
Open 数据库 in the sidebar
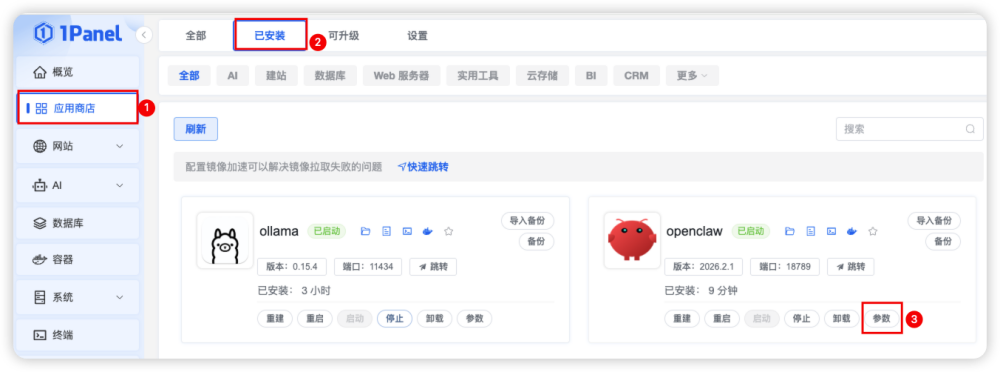(x=78, y=223)
